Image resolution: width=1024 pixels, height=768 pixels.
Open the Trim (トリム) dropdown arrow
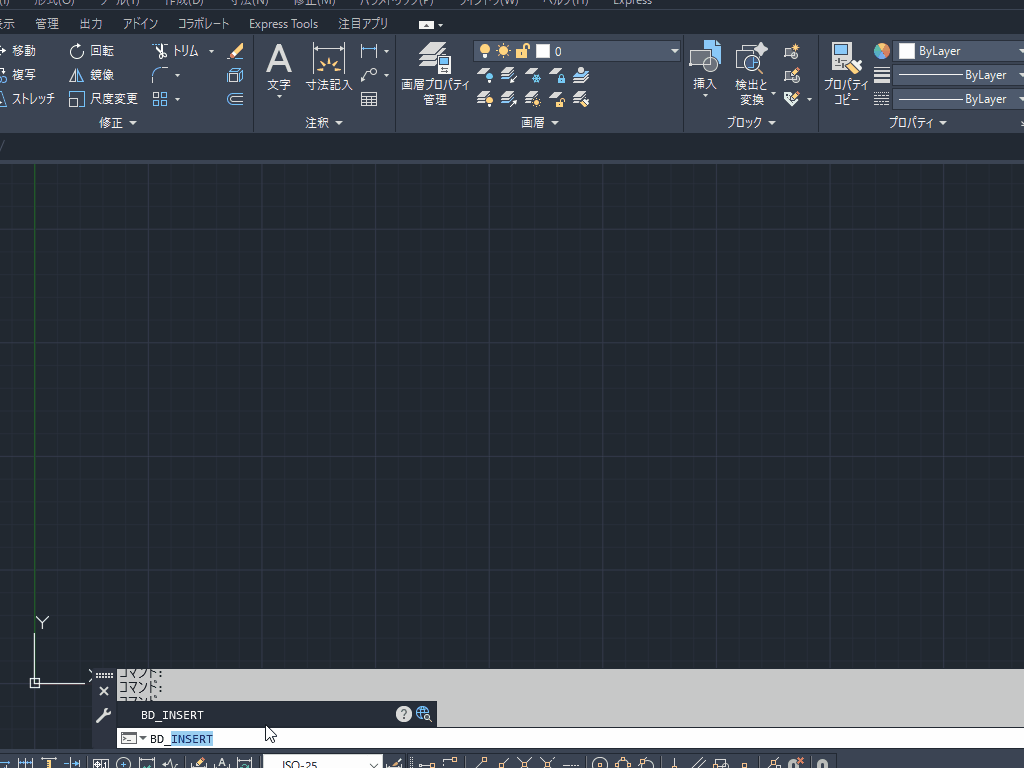pos(211,51)
